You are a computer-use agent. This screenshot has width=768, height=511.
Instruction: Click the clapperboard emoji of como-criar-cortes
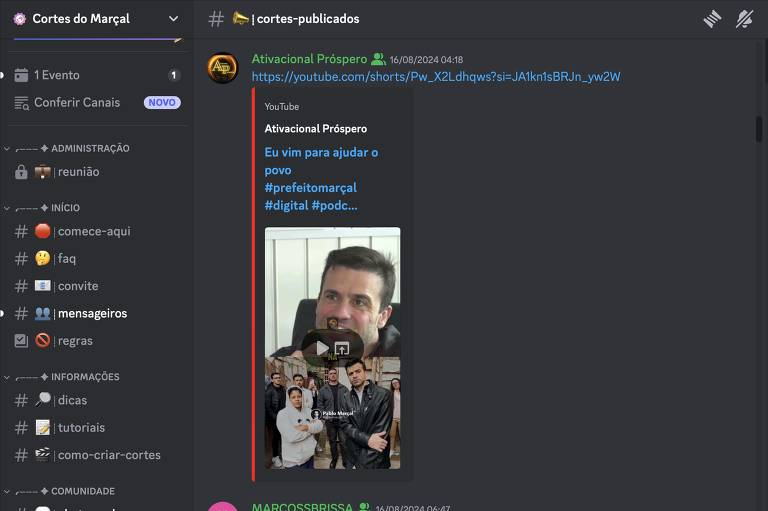[43, 455]
